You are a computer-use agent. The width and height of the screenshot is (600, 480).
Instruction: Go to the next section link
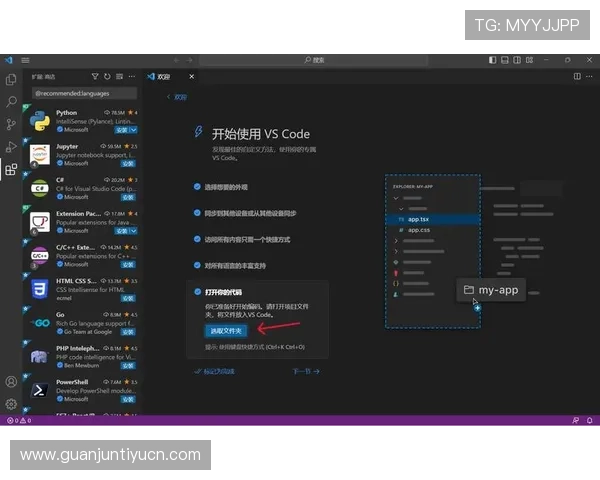[306, 371]
